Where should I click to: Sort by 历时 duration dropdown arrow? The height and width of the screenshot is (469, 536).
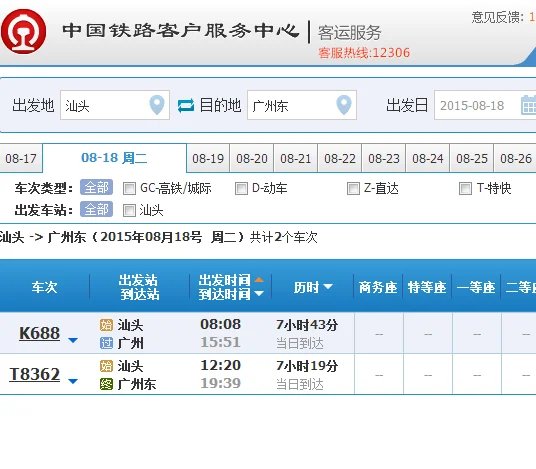[328, 286]
